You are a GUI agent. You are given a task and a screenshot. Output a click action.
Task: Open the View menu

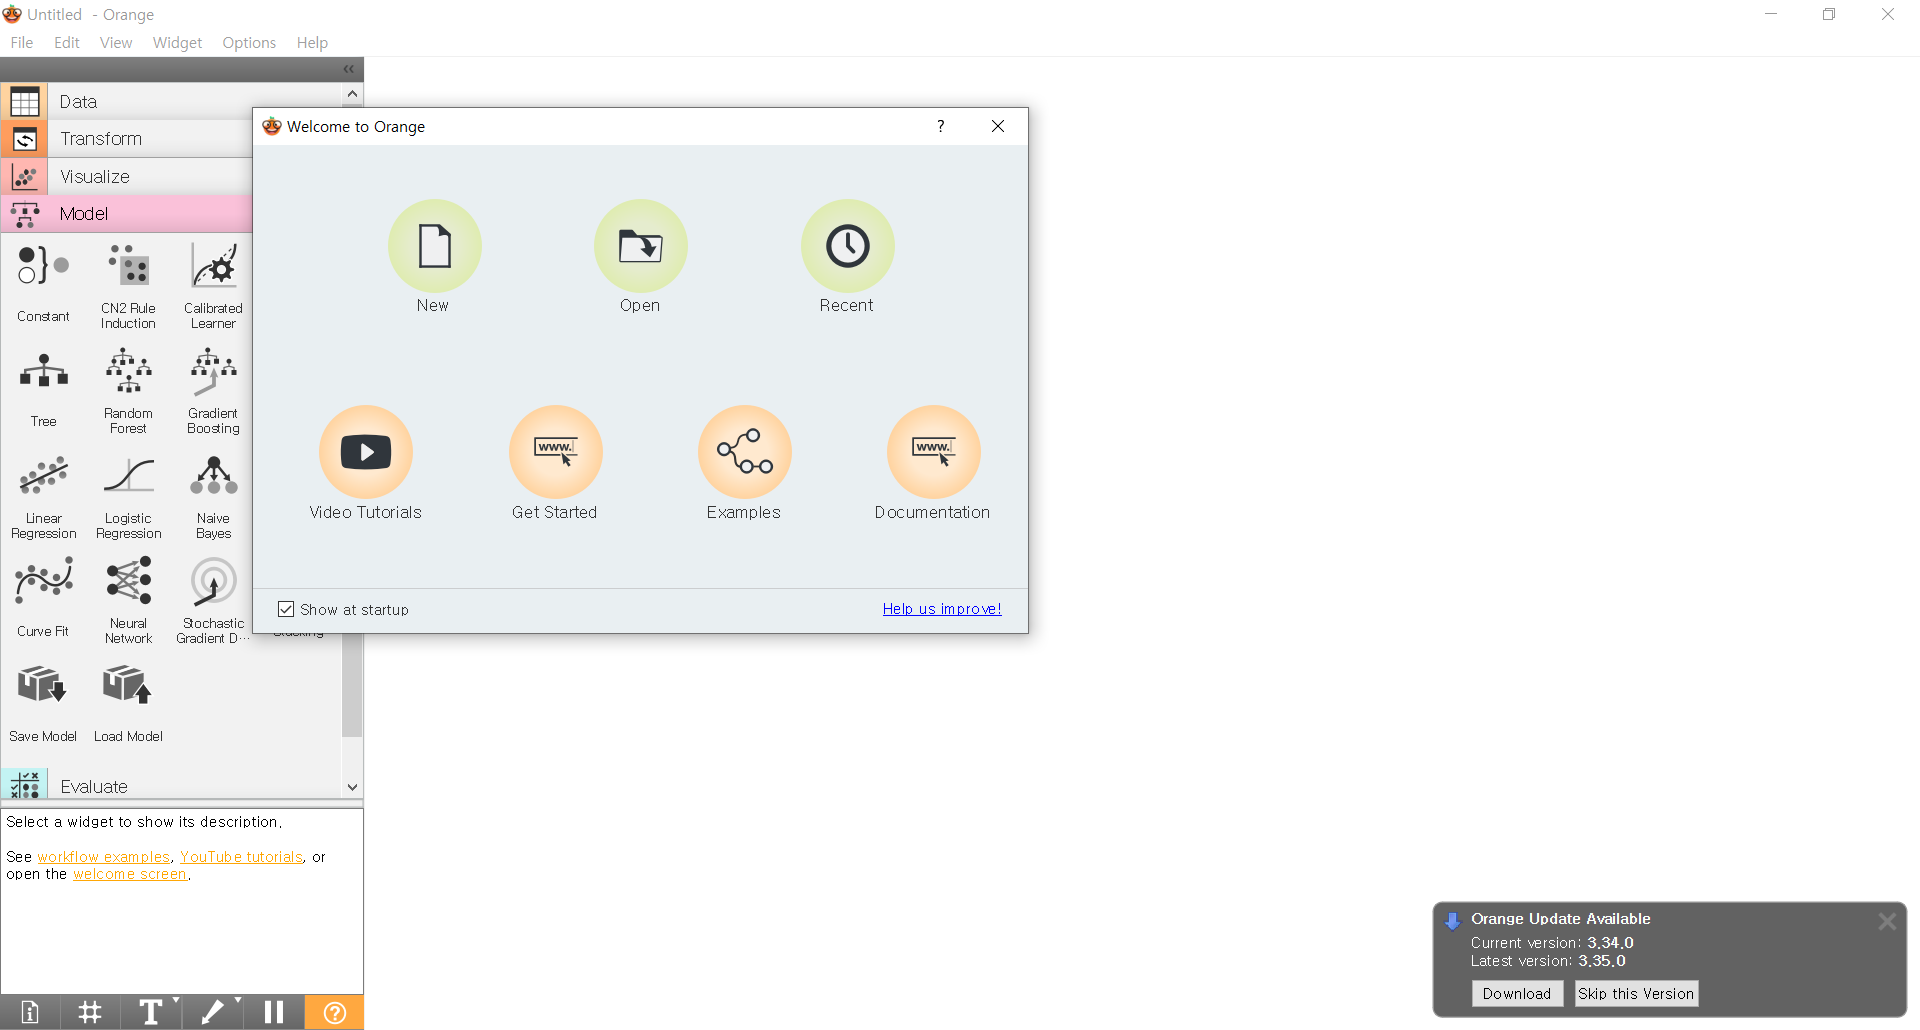116,42
